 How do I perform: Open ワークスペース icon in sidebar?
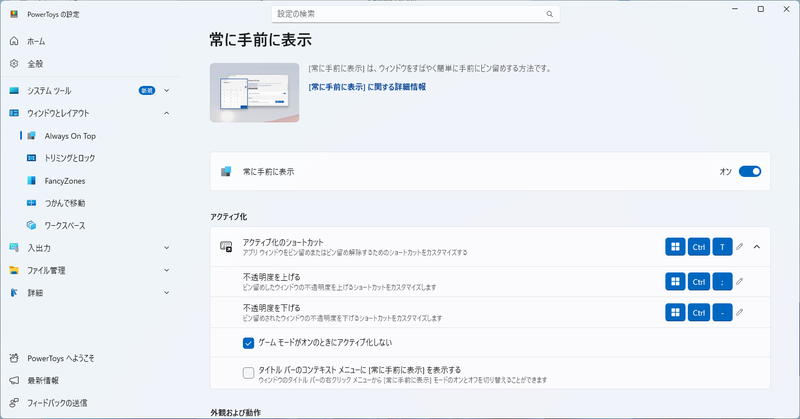[x=32, y=225]
